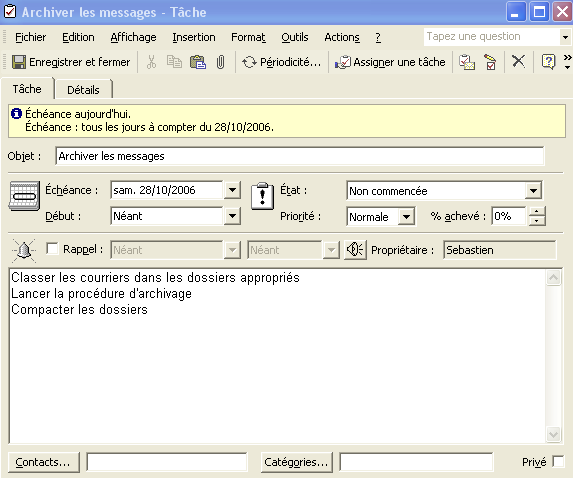The image size is (573, 478).
Task: Check the Privé checkbox
Action: point(558,461)
